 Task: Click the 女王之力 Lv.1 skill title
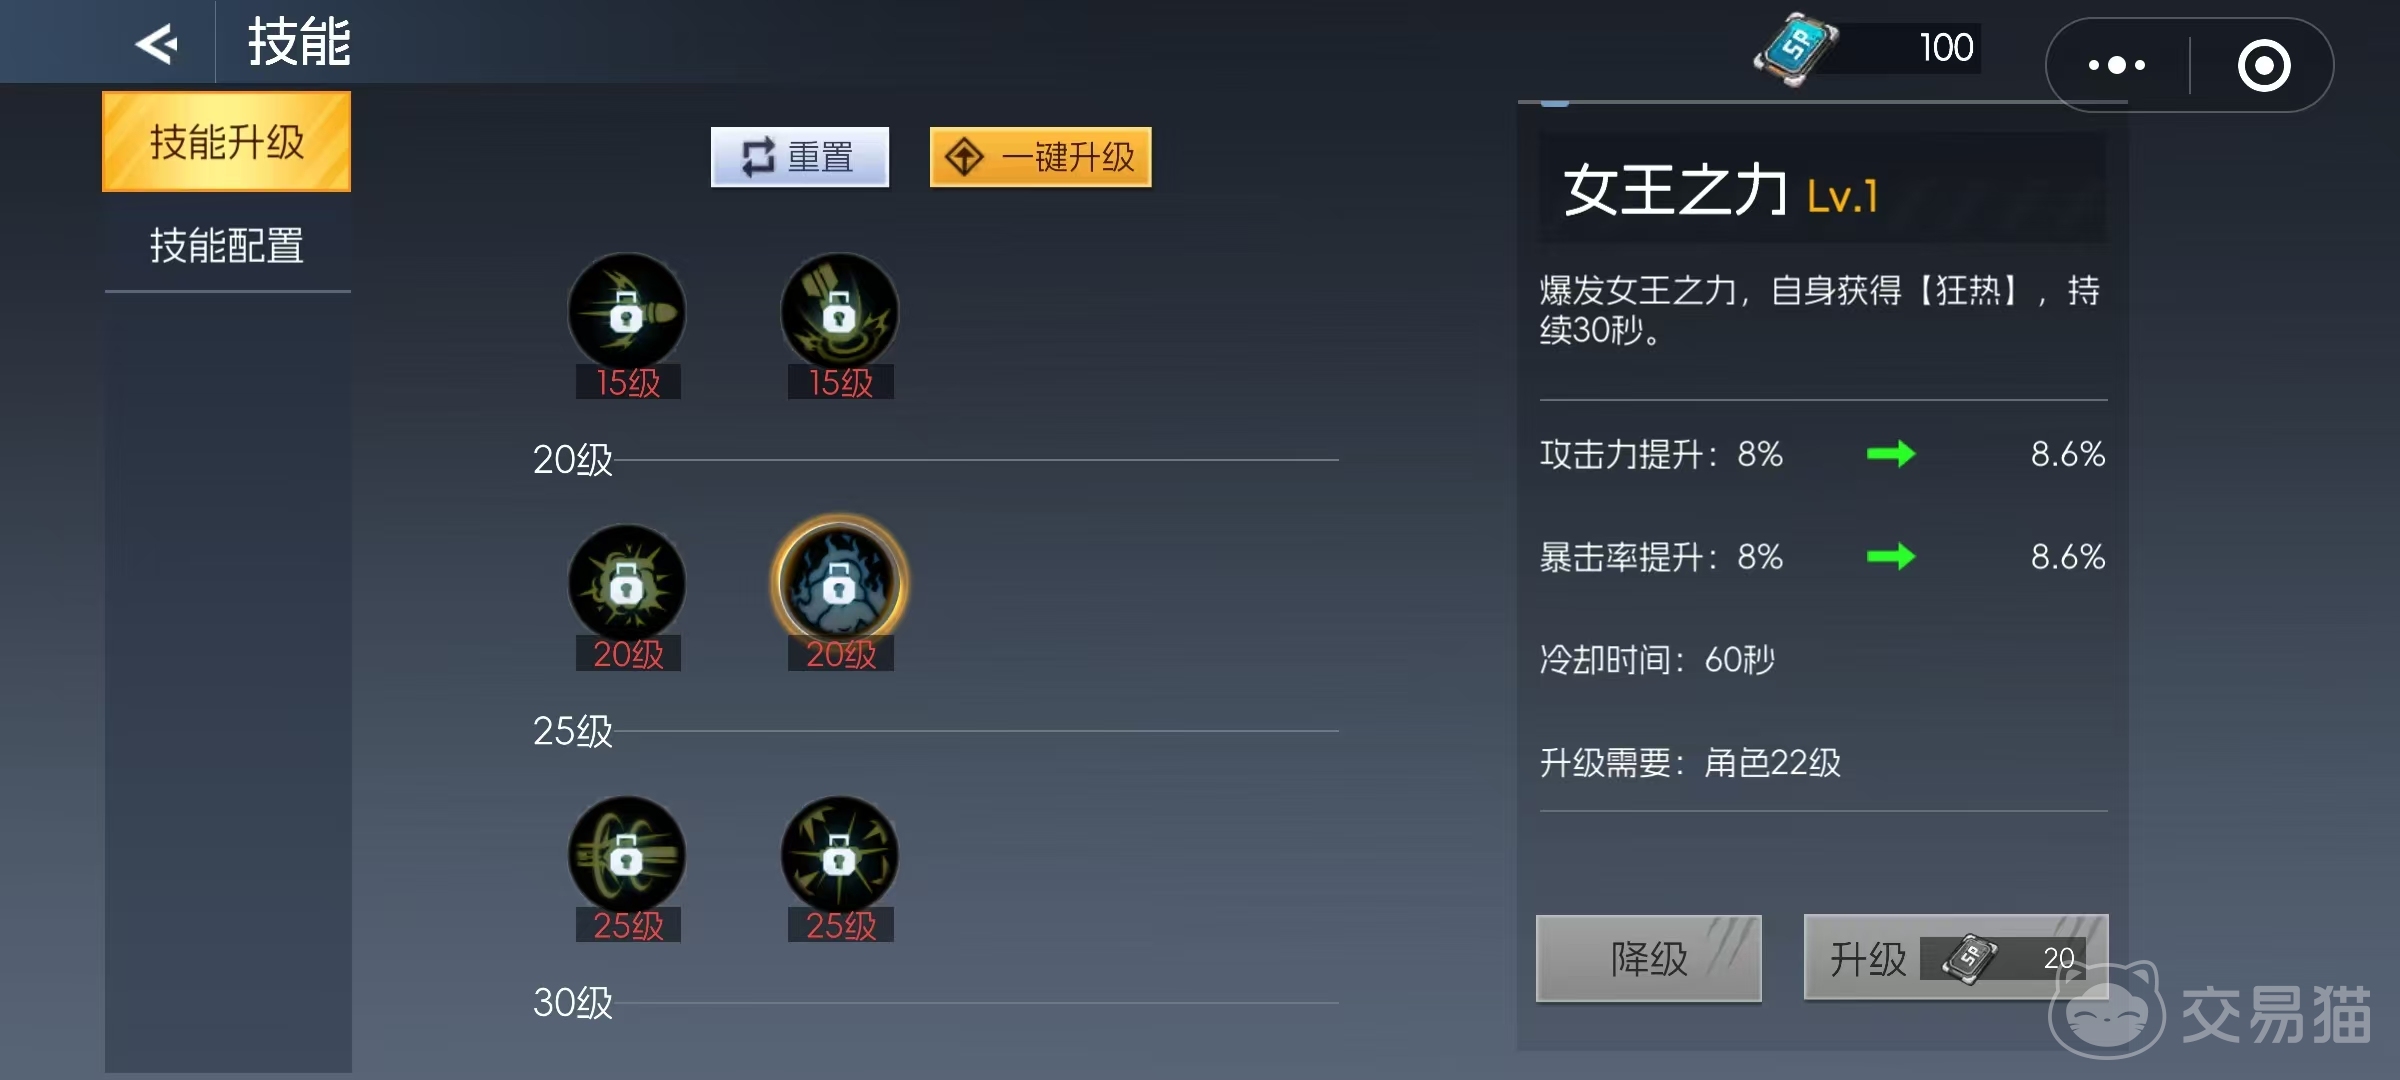(x=1720, y=190)
